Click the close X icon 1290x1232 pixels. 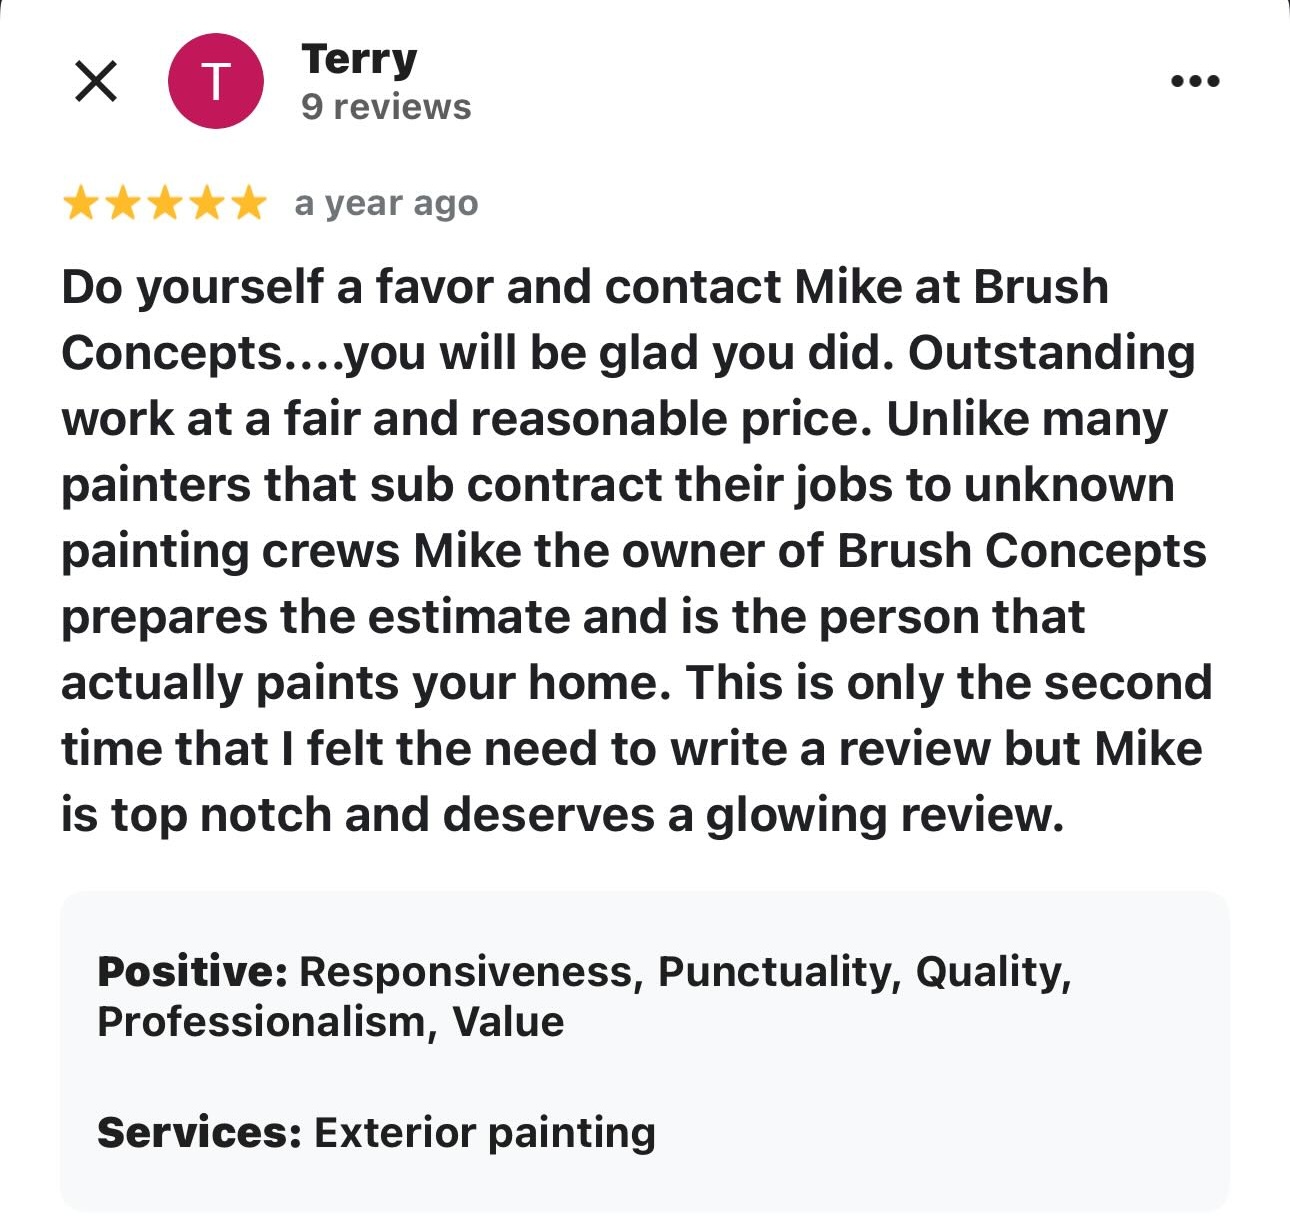point(96,82)
